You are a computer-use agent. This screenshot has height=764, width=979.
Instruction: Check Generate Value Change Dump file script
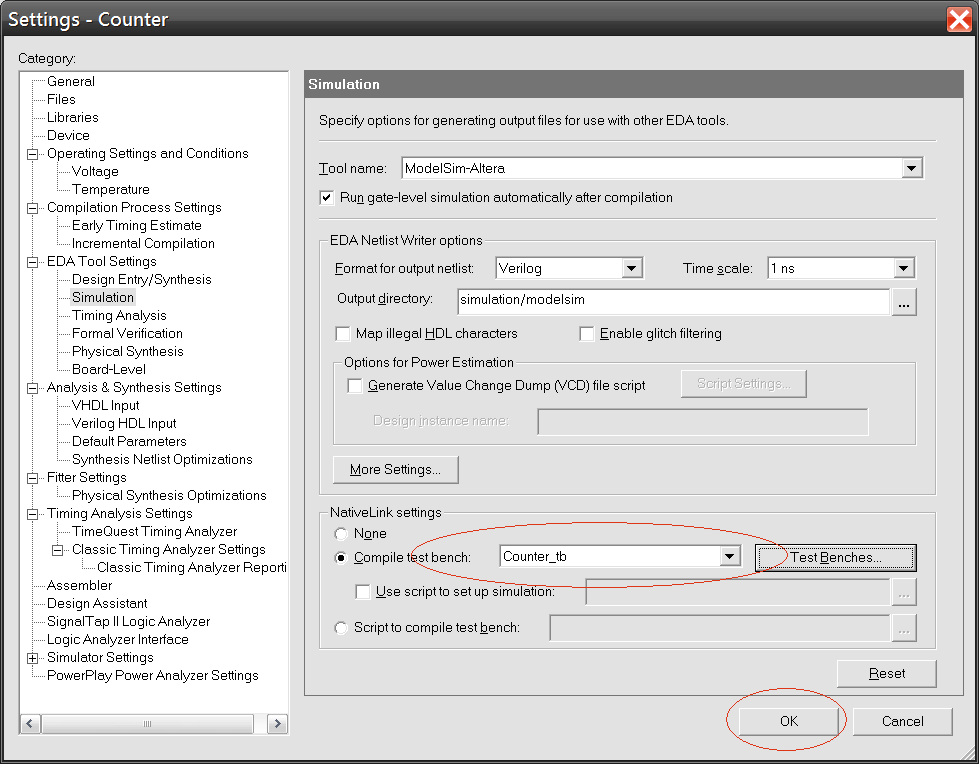[355, 386]
